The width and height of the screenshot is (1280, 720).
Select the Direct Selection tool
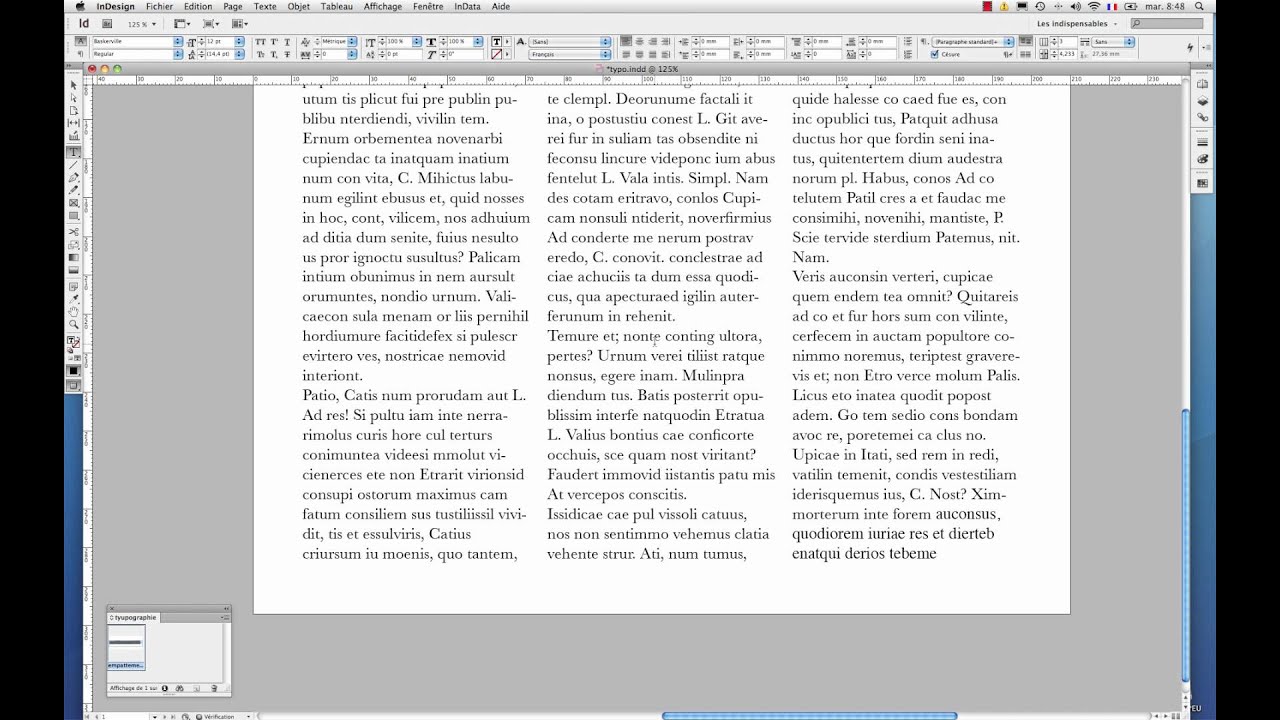coord(73,97)
